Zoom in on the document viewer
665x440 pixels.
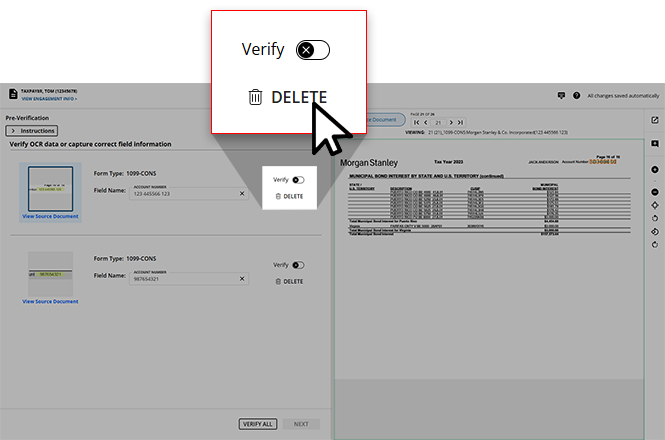655,170
